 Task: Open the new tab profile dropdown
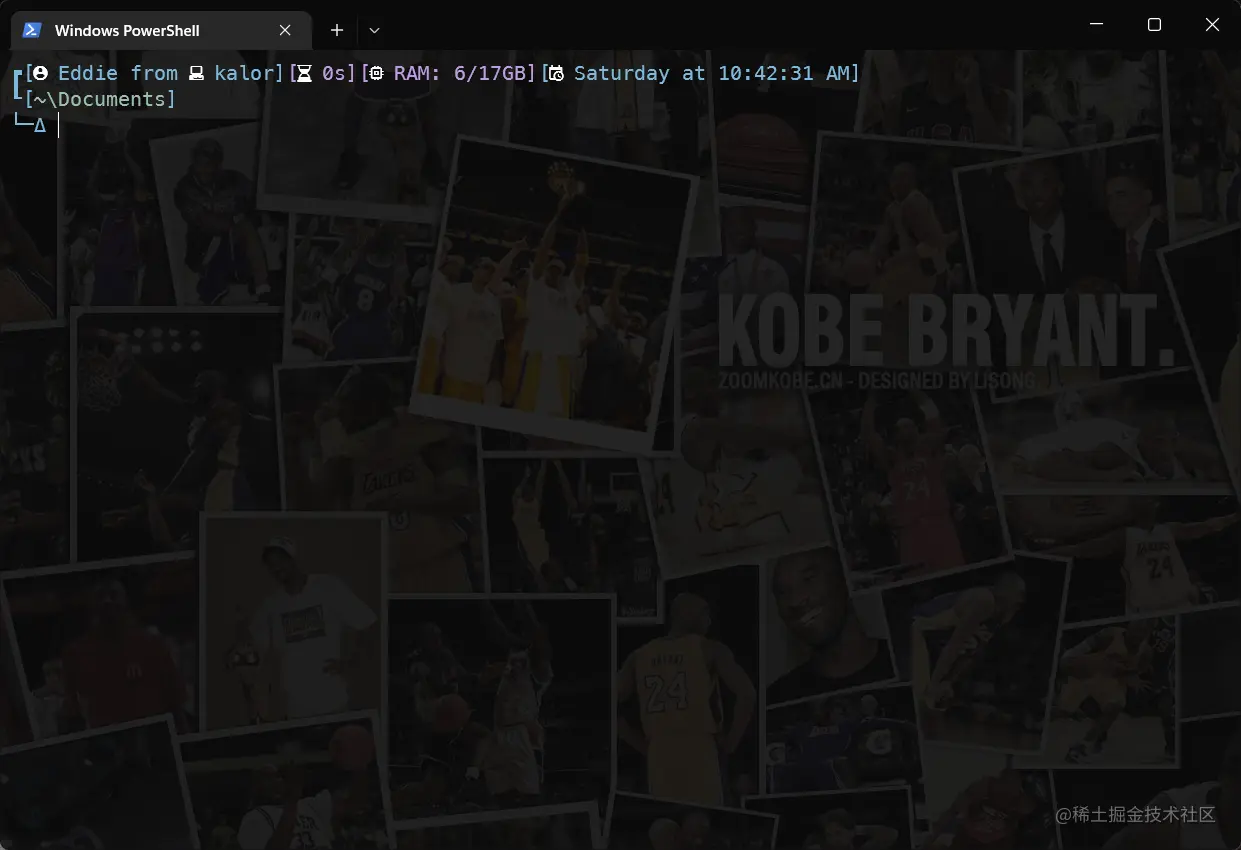375,30
